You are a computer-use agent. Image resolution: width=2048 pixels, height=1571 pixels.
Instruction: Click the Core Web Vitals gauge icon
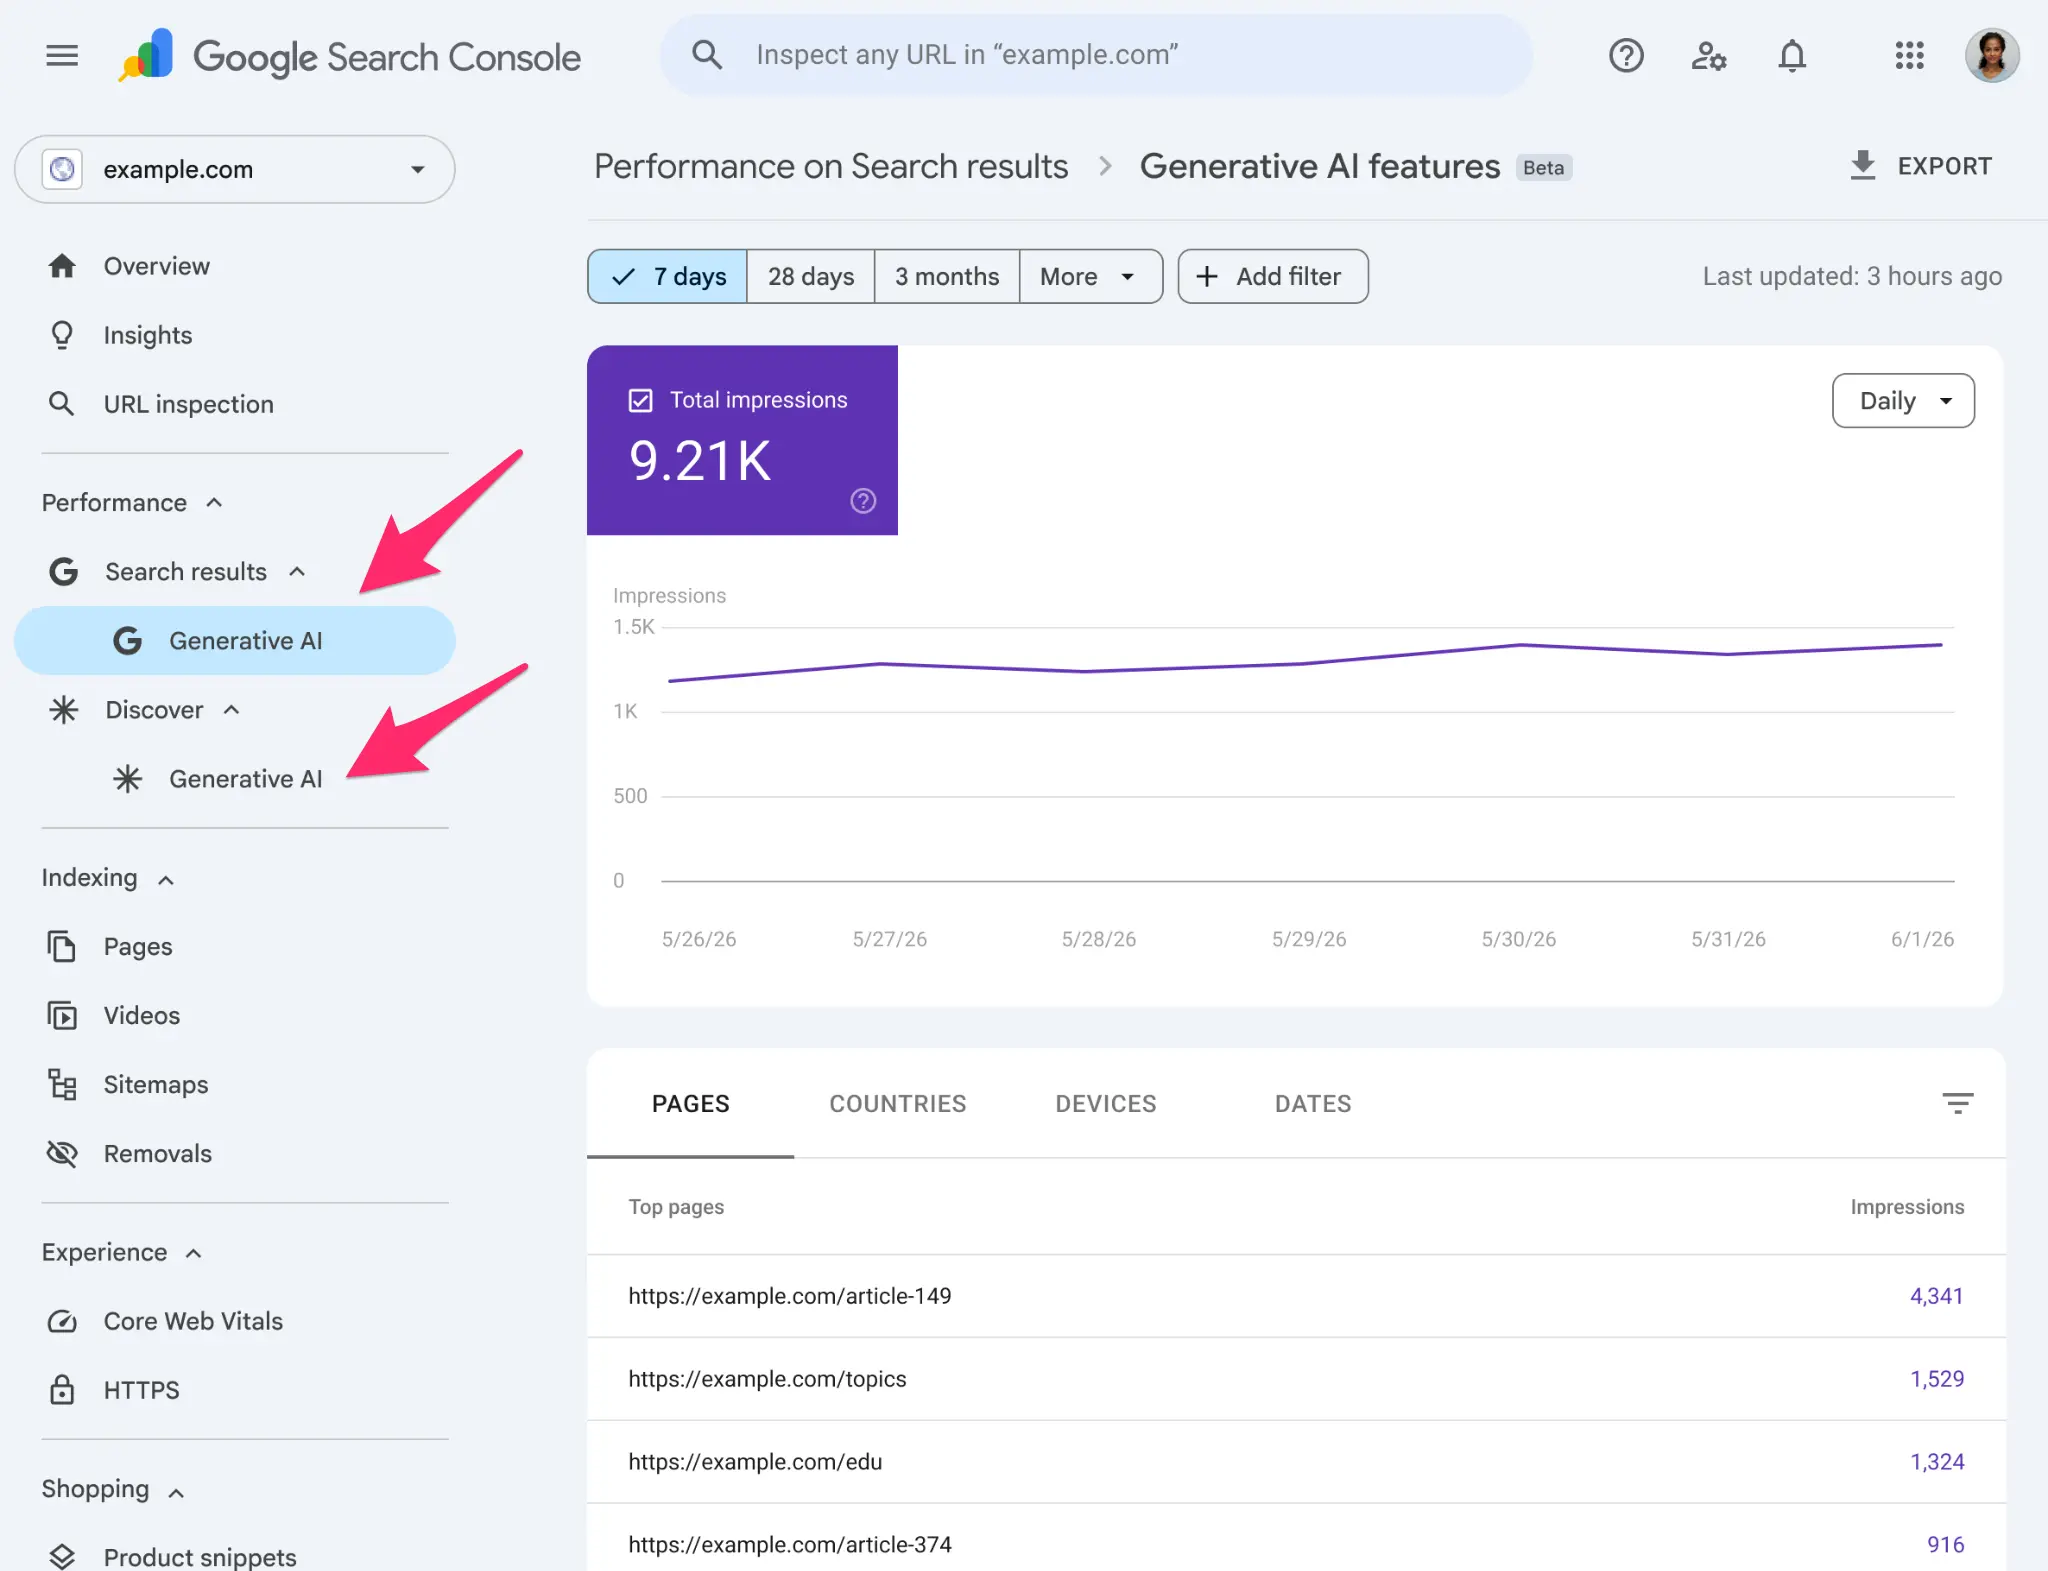[62, 1321]
